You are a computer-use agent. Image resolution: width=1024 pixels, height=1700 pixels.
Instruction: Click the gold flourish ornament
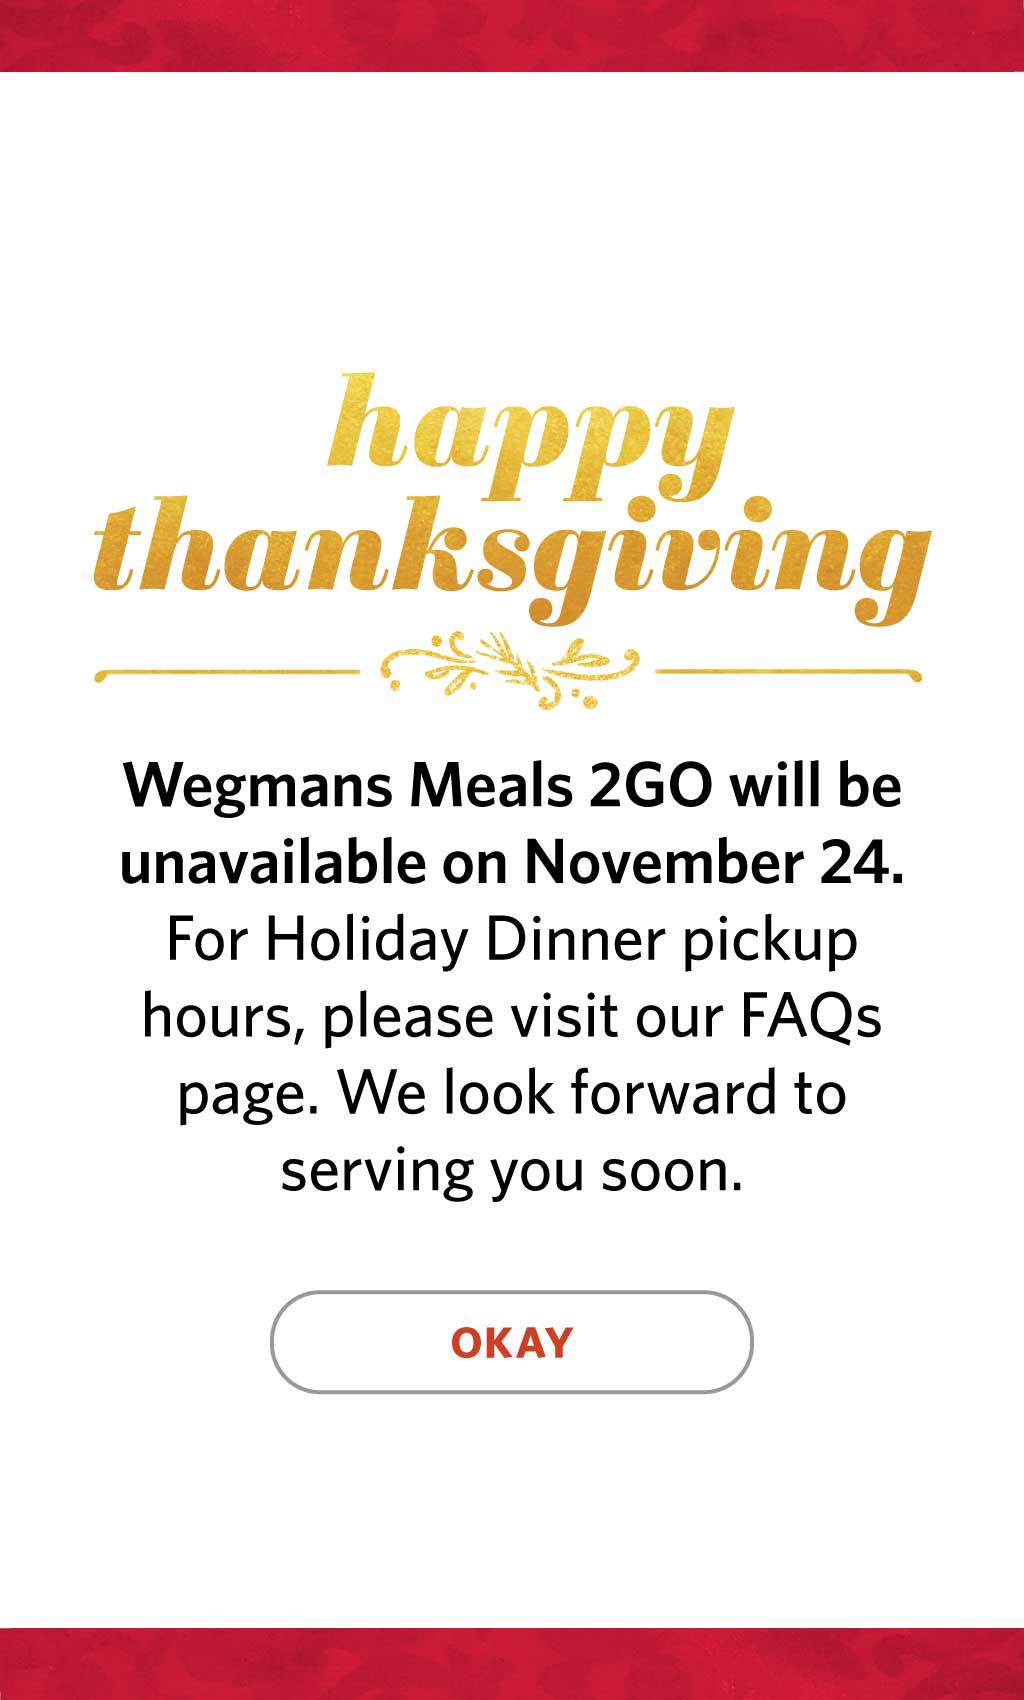pyautogui.click(x=510, y=668)
